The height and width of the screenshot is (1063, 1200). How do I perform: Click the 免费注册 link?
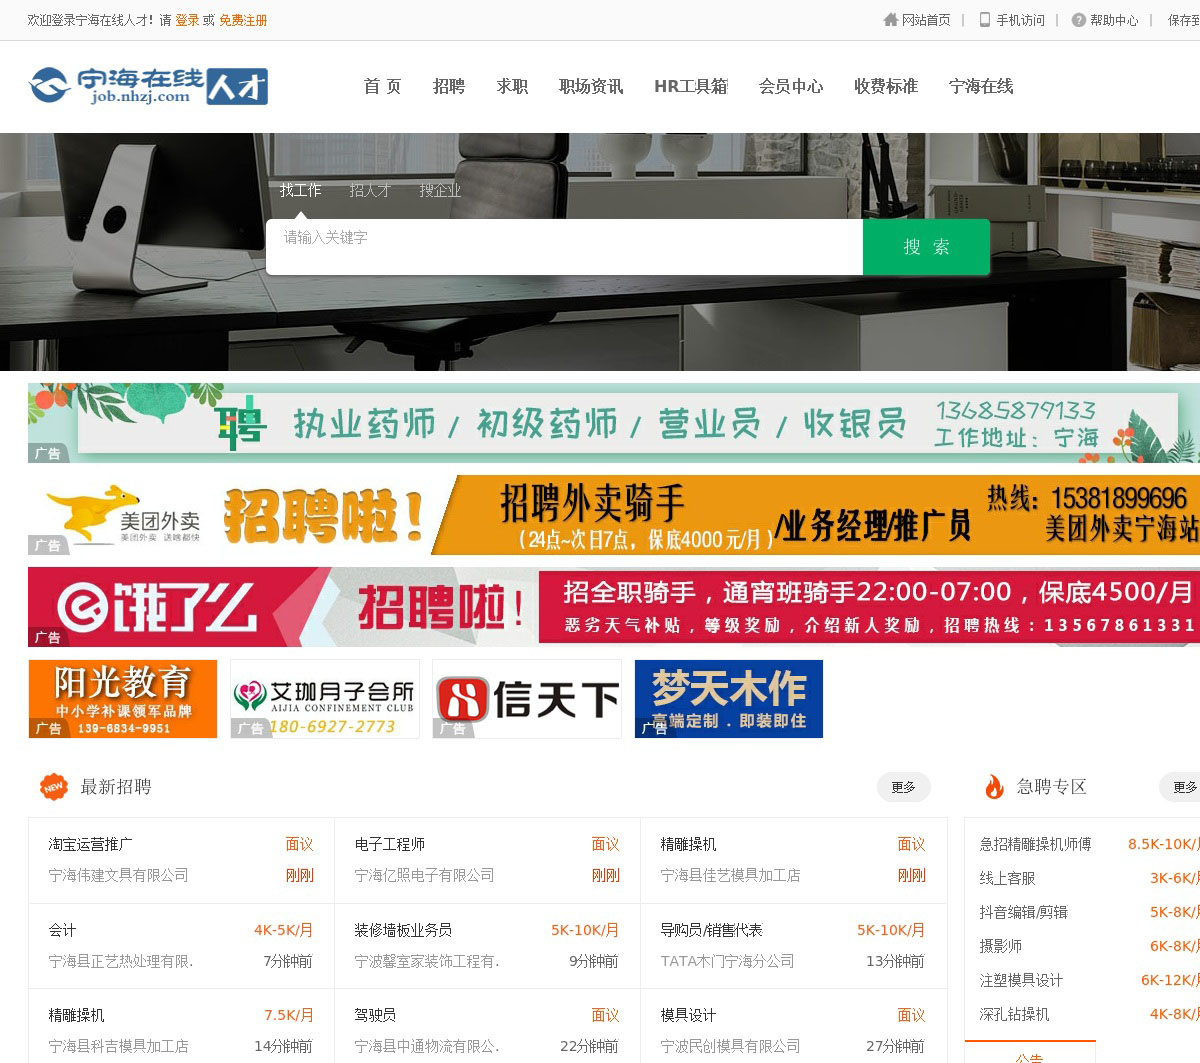pyautogui.click(x=243, y=20)
